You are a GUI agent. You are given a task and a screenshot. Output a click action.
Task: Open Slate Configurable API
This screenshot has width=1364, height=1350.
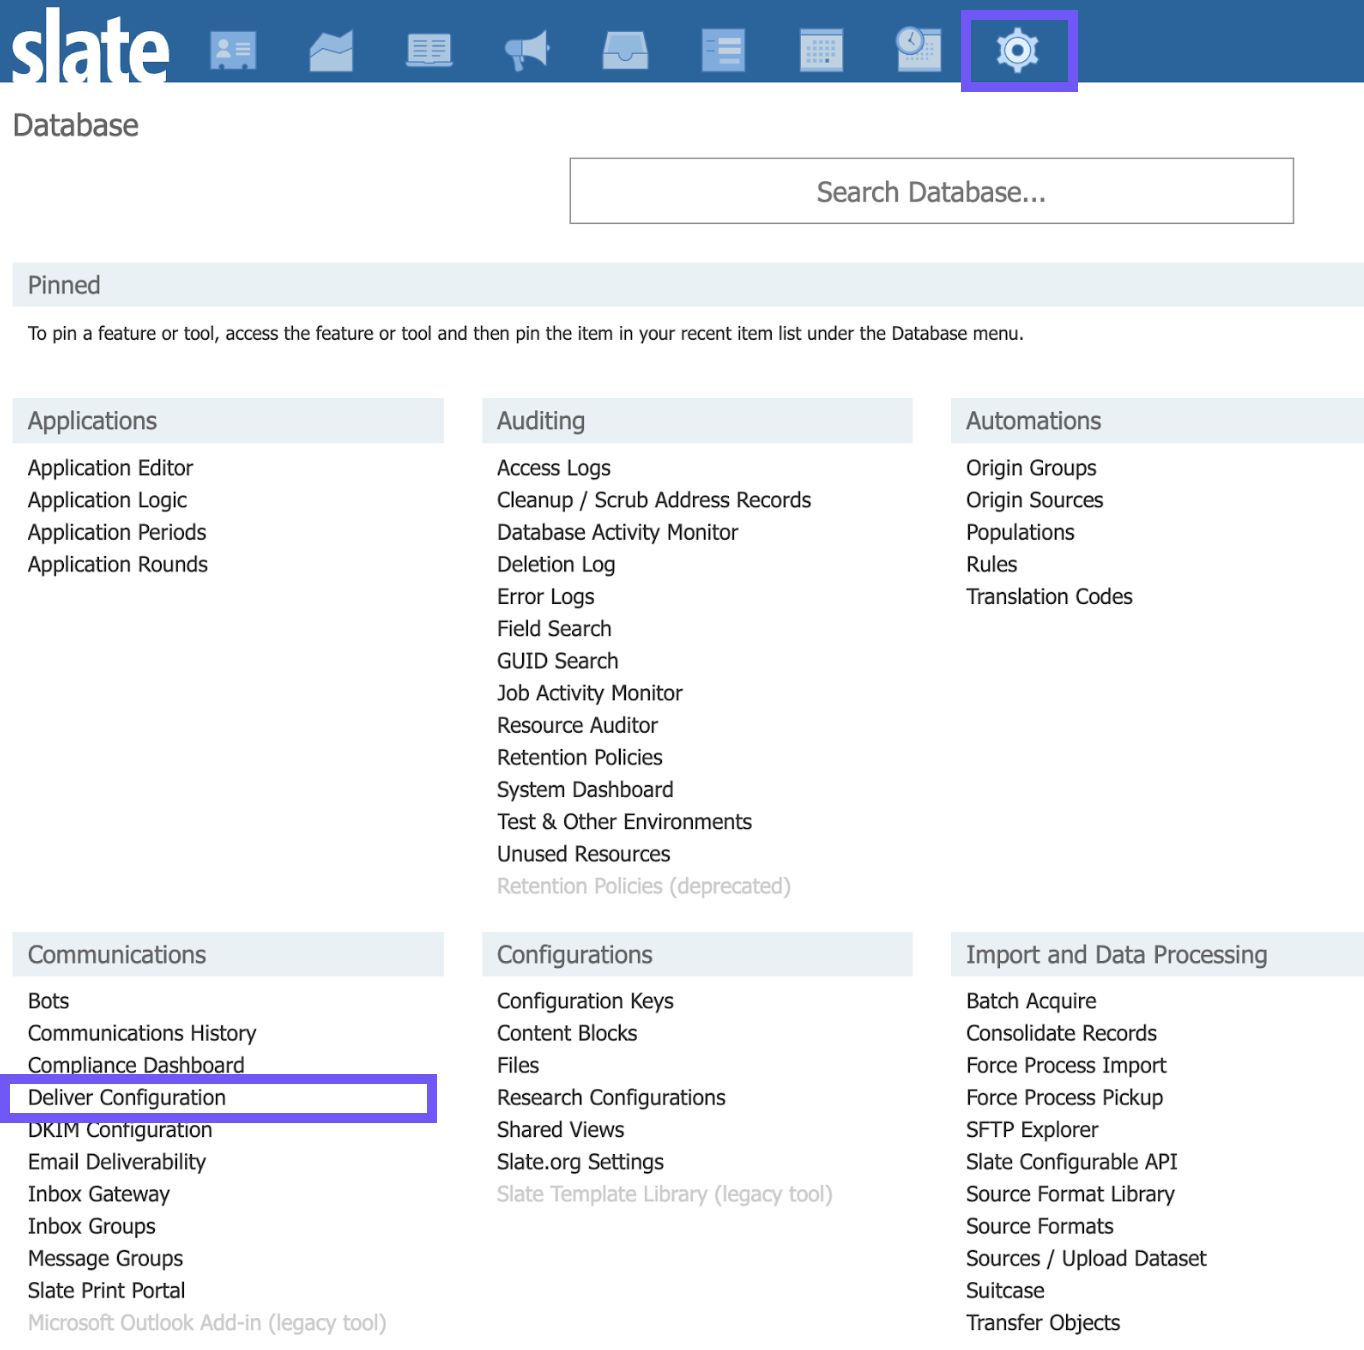tap(1072, 1162)
